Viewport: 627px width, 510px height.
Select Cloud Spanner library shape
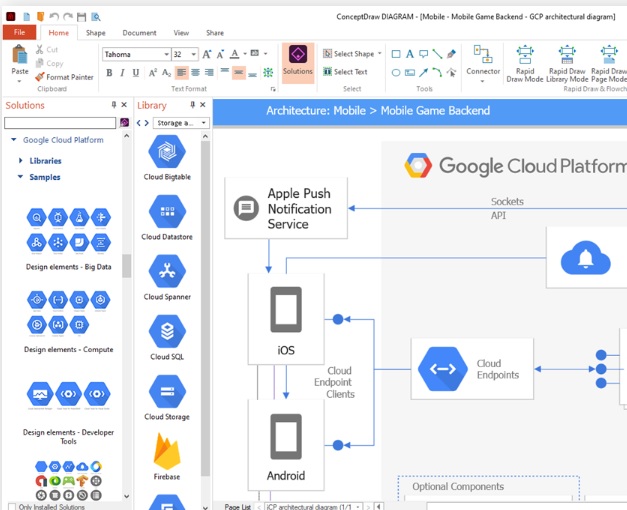167,278
